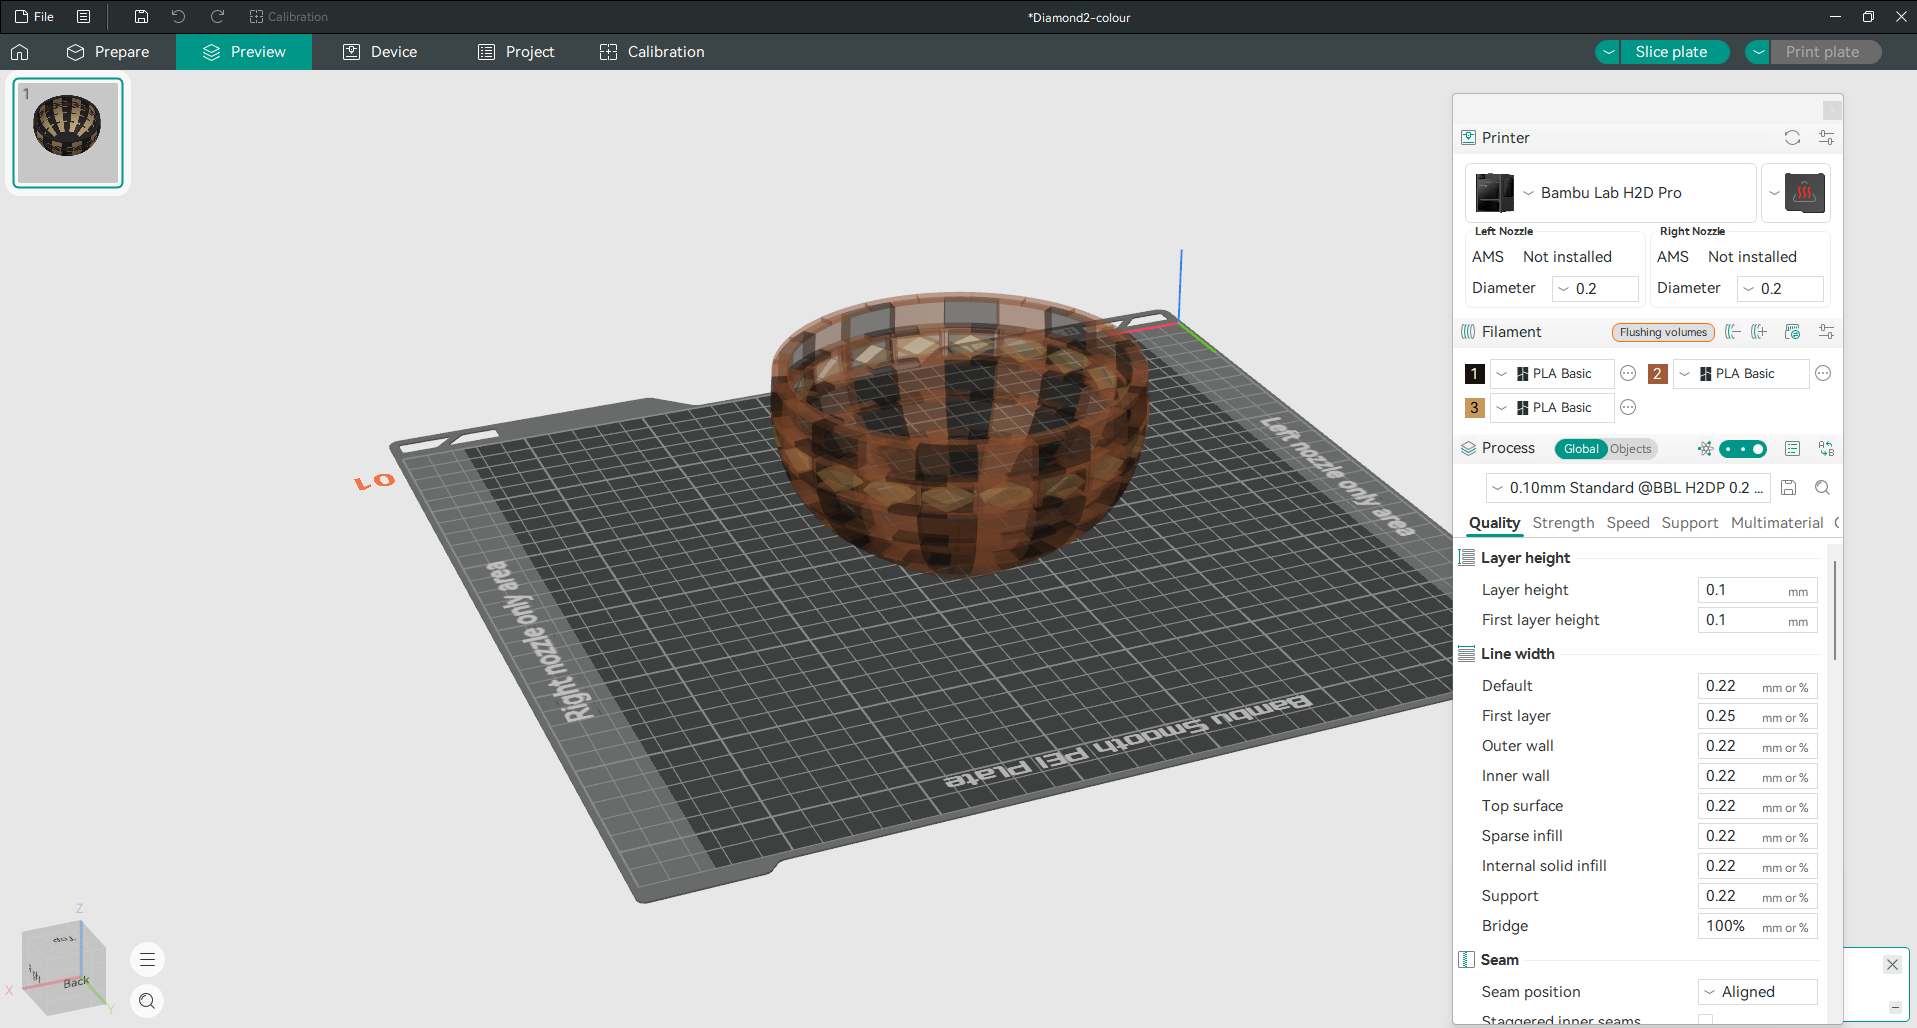
Task: Switch to the Prepare tab
Action: pyautogui.click(x=108, y=52)
